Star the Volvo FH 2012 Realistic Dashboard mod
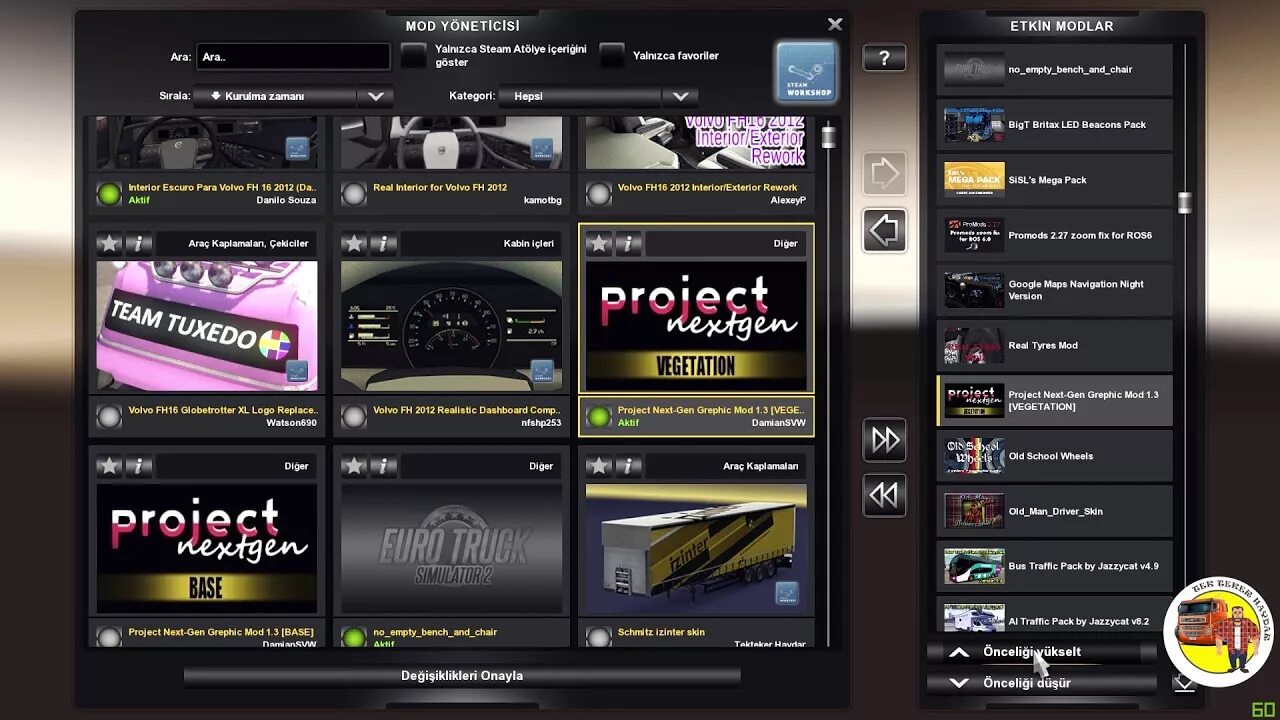 coord(354,243)
